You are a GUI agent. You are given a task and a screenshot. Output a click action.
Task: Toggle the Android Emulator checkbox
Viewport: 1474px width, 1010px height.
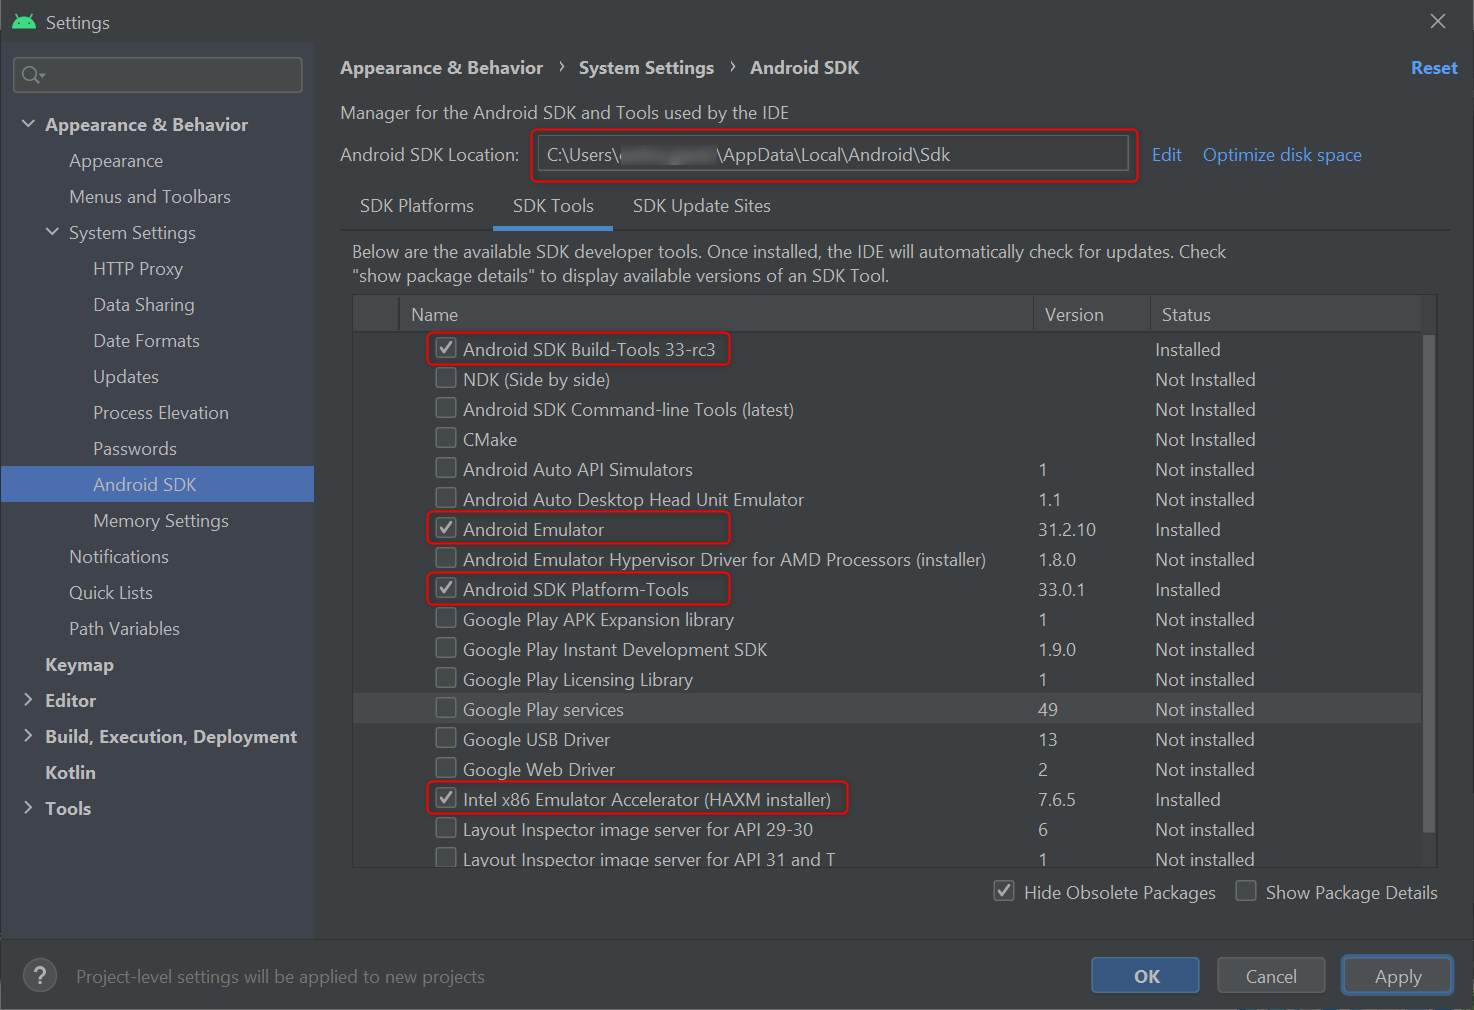446,529
